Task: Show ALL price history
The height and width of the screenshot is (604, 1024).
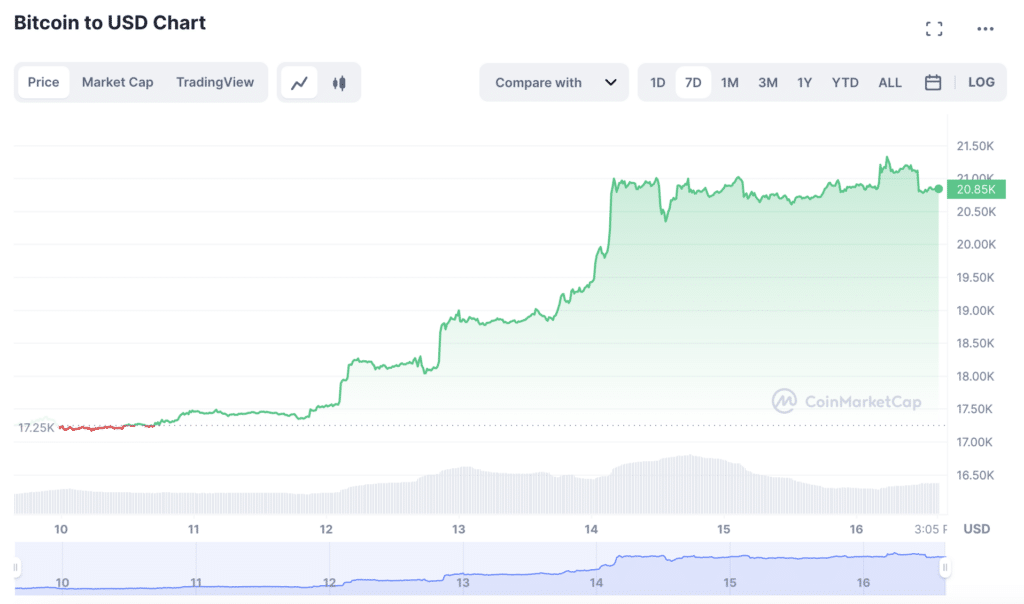Action: tap(889, 83)
